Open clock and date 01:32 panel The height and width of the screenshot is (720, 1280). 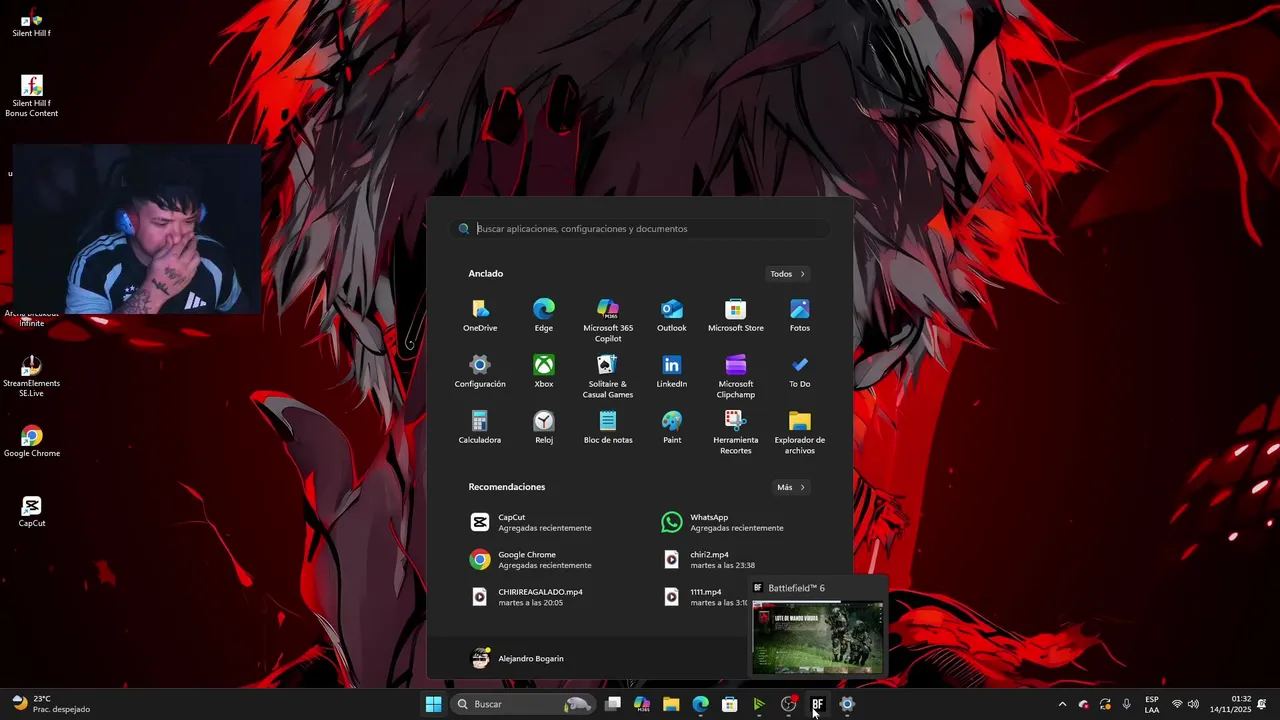tap(1231, 704)
